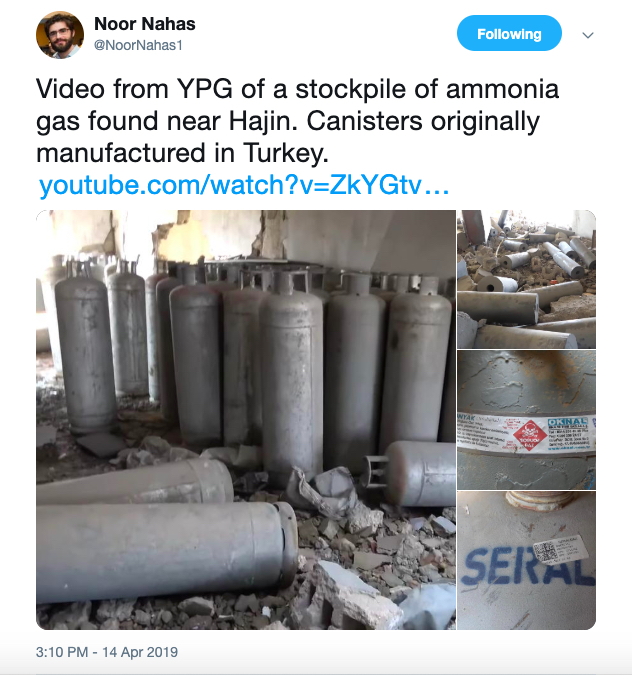Viewport: 632px width, 675px height.
Task: Click the YPG mention in tweet text
Action: [x=205, y=89]
